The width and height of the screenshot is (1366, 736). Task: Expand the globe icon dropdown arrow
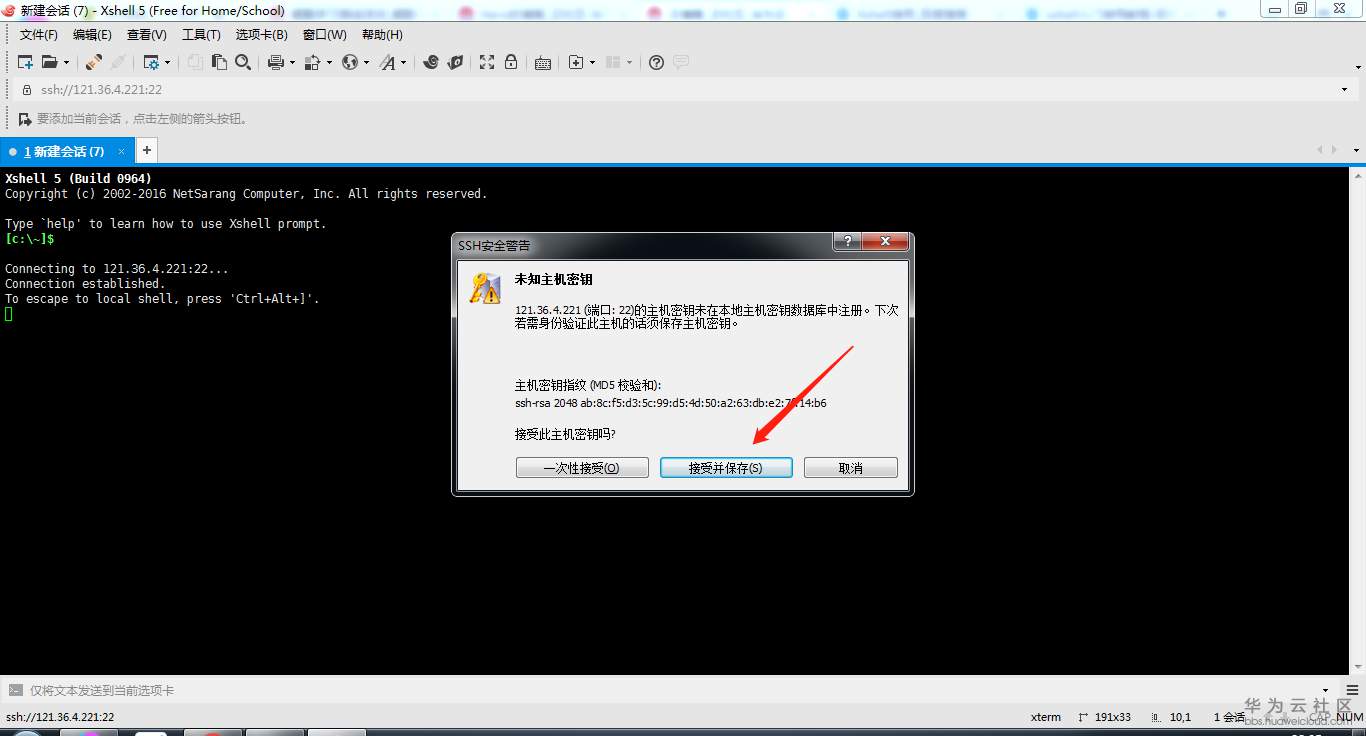[x=366, y=62]
